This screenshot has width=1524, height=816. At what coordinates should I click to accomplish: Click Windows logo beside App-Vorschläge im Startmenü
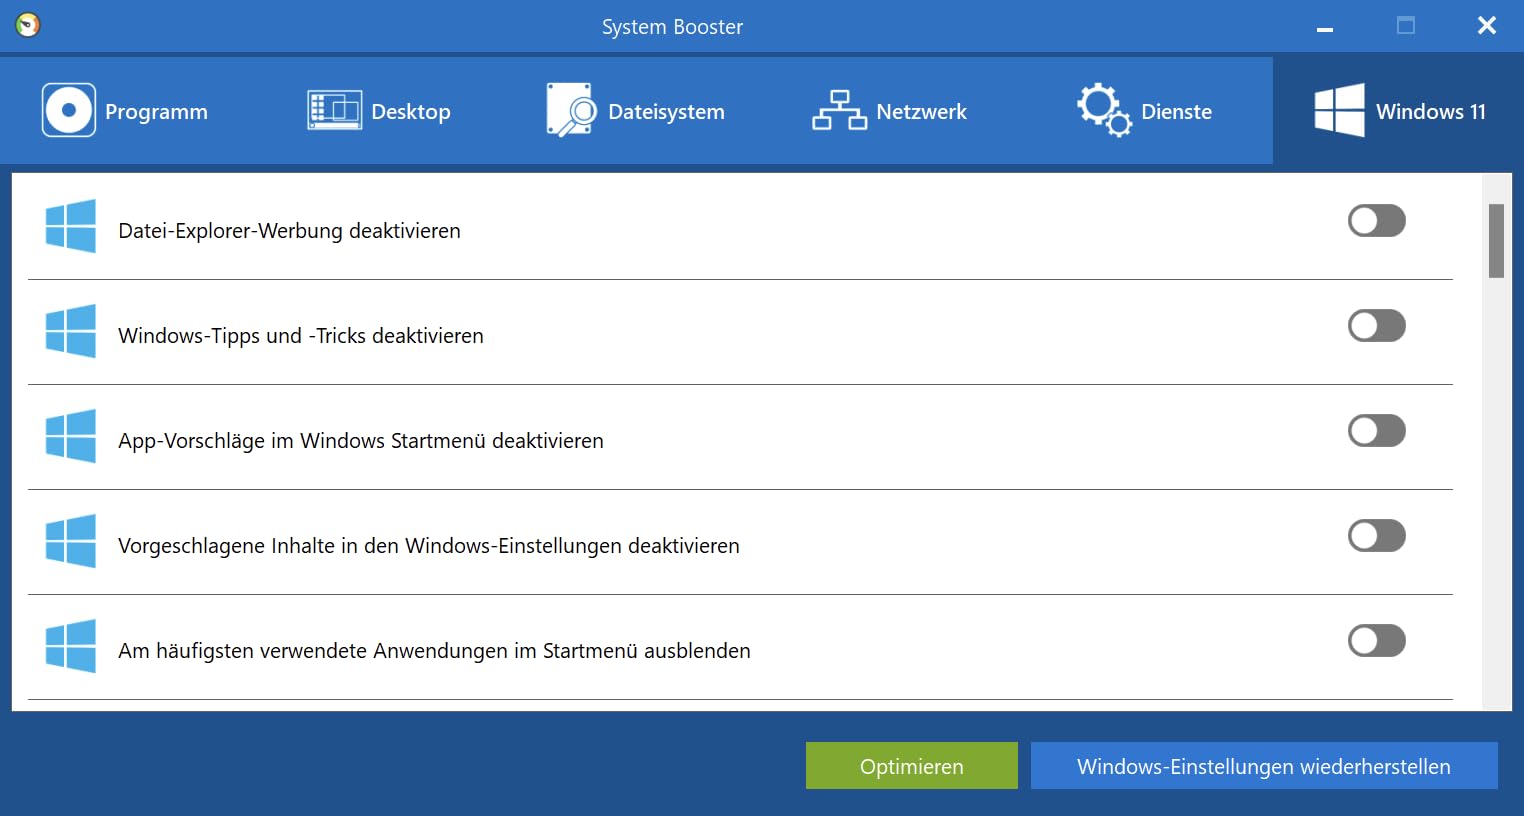(x=71, y=436)
